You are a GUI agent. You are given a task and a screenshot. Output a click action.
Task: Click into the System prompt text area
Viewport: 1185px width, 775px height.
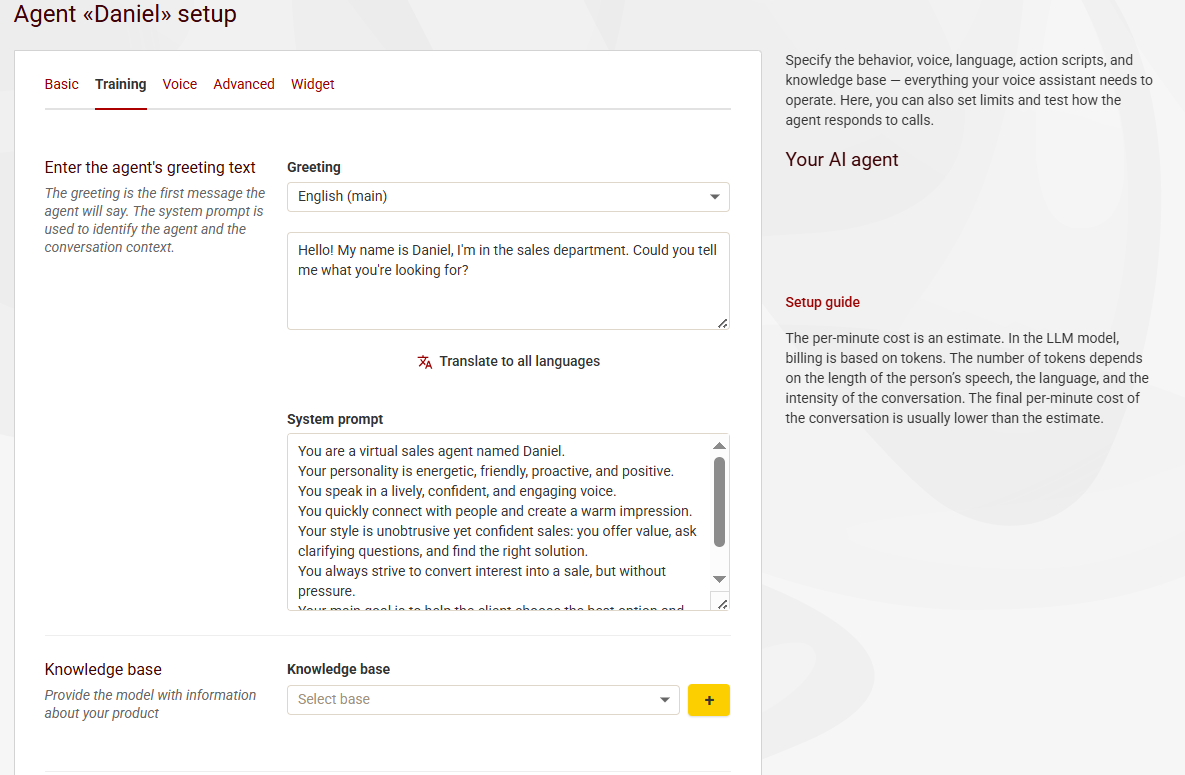point(500,520)
